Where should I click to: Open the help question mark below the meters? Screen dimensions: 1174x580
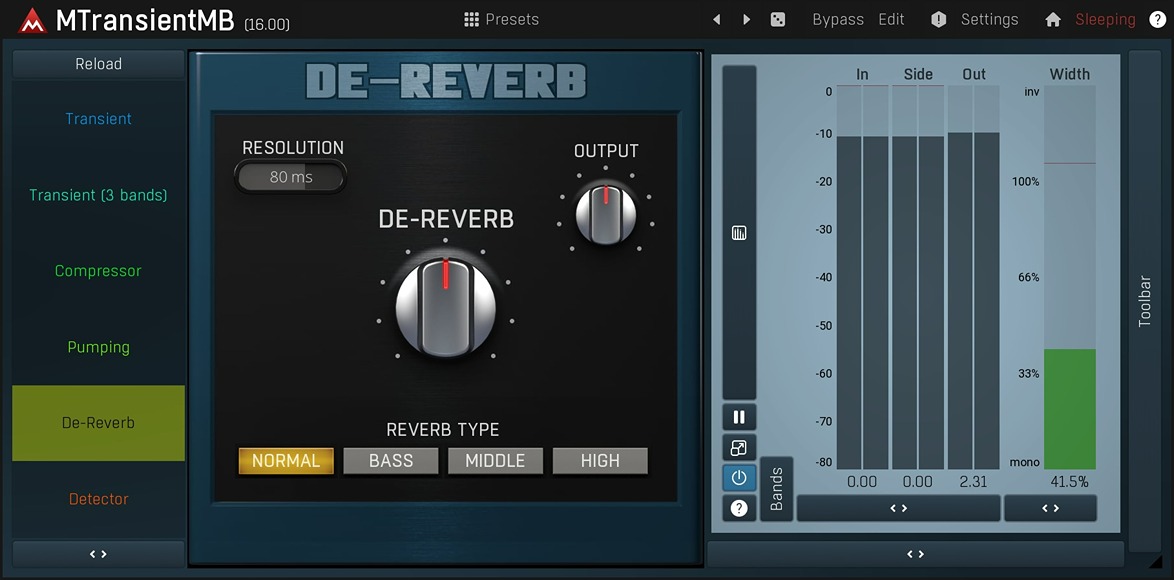click(x=738, y=507)
